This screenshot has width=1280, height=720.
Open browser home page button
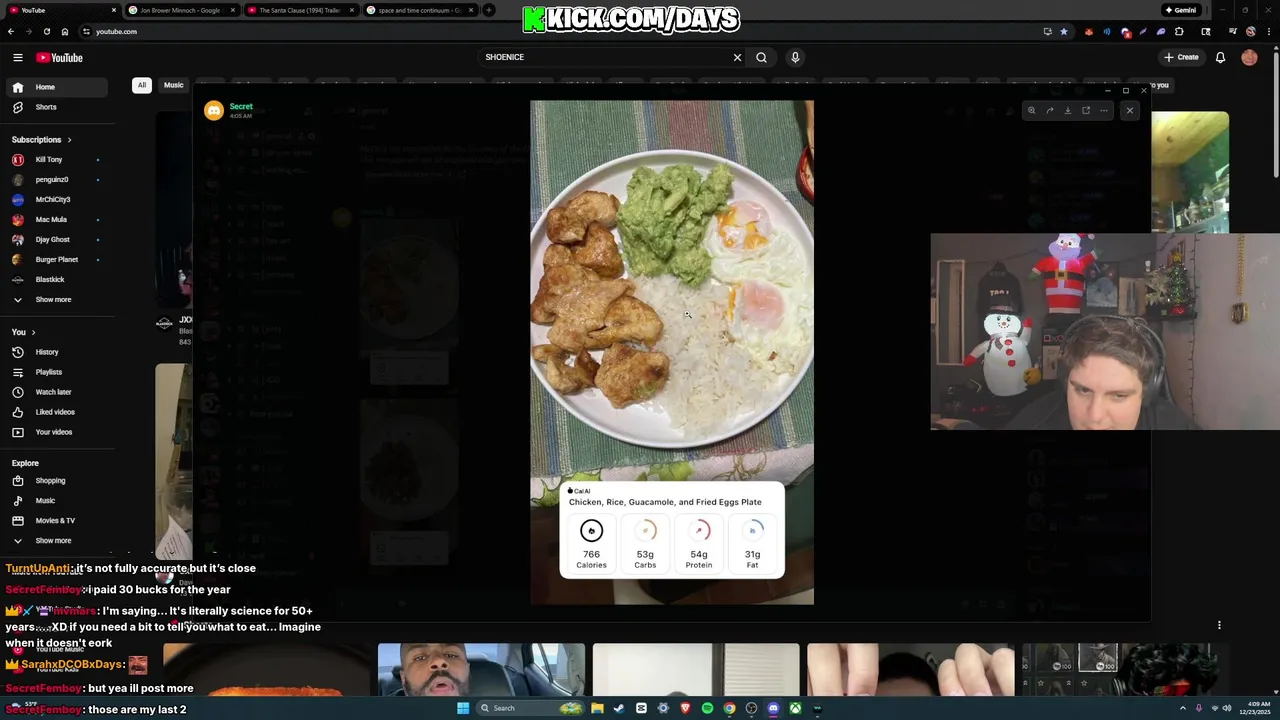(65, 31)
